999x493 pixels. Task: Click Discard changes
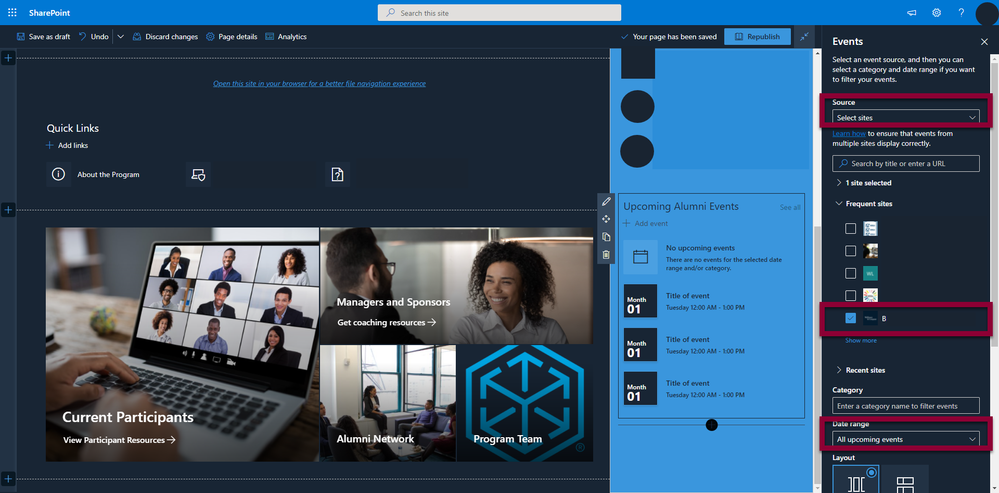[165, 37]
